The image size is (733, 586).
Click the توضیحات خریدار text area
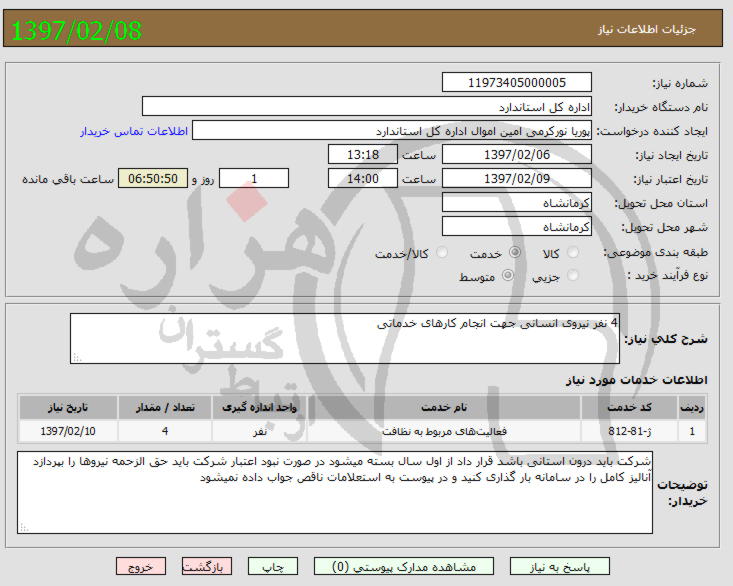(335, 492)
